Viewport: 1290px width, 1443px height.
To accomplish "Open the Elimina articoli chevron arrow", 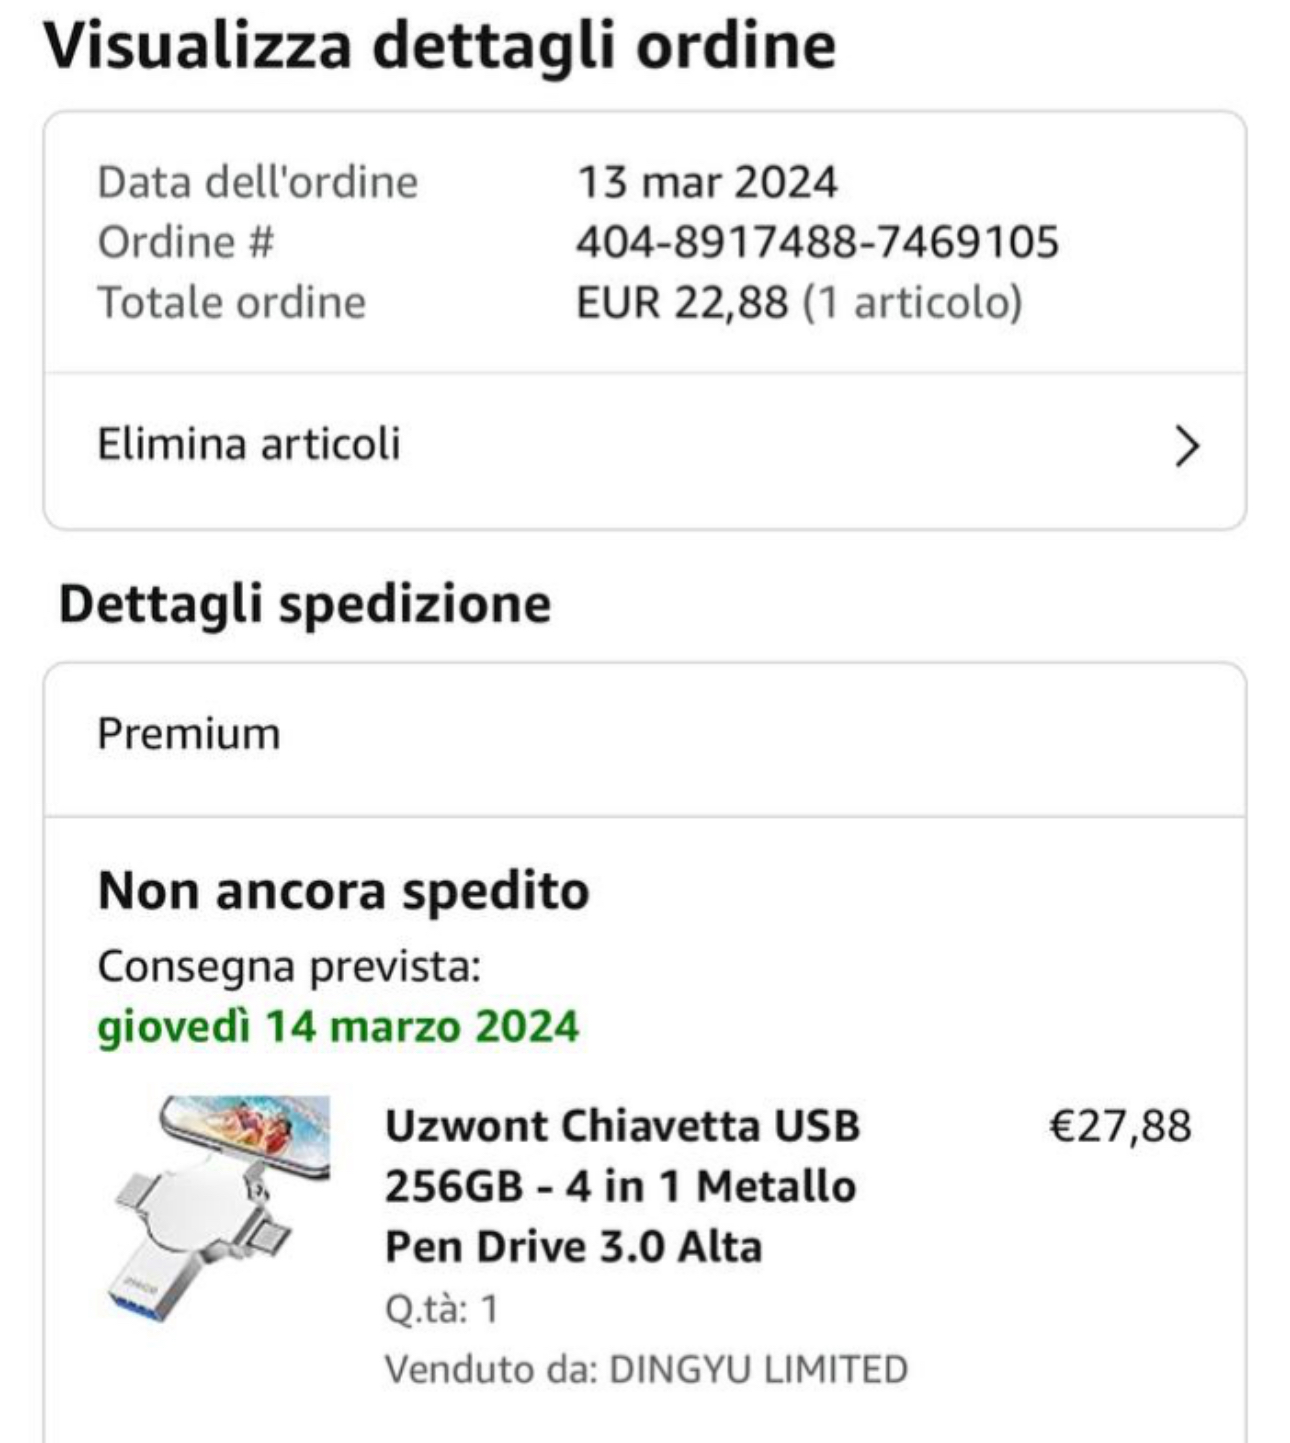I will coord(1186,446).
